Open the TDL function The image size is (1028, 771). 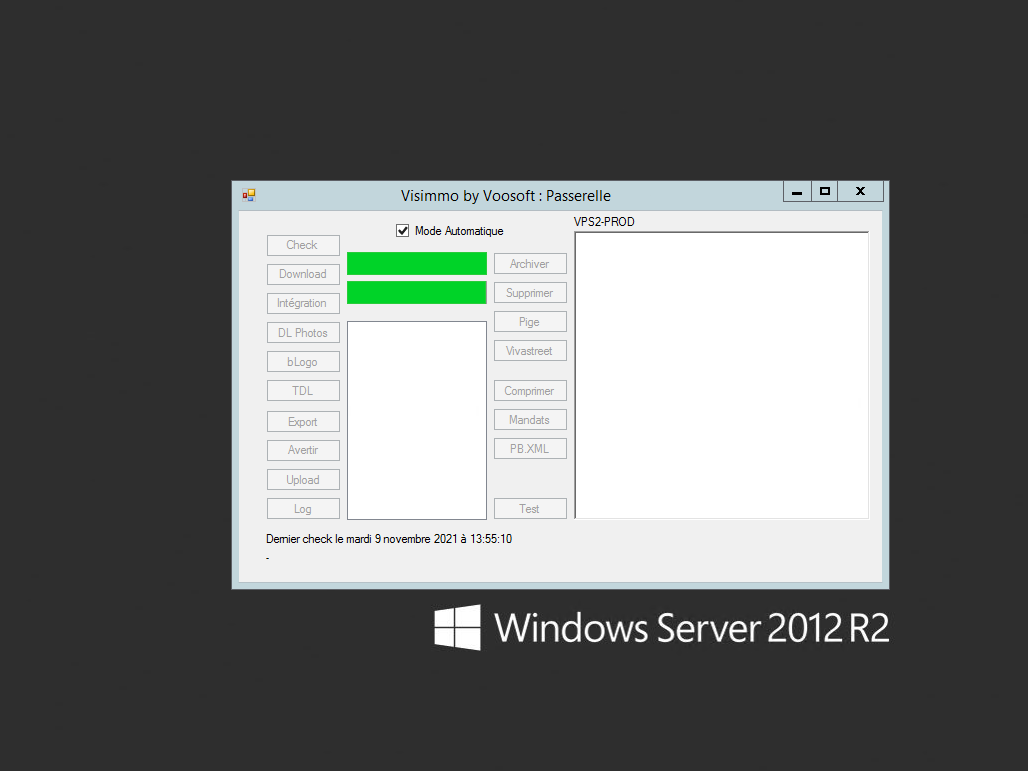(x=303, y=391)
